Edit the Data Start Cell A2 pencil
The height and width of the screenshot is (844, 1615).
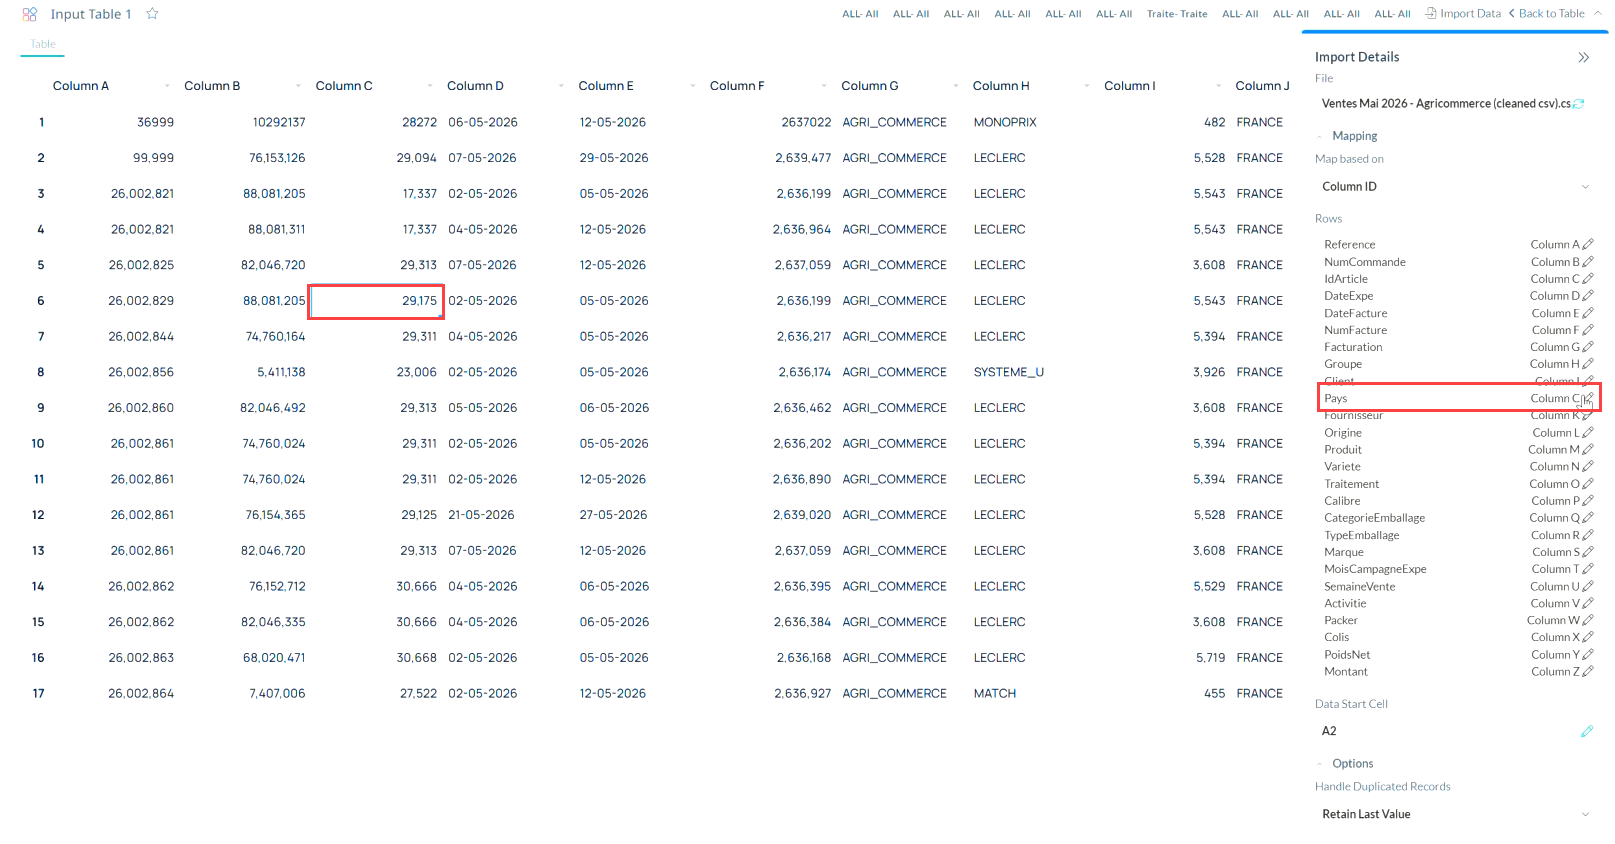1587,732
